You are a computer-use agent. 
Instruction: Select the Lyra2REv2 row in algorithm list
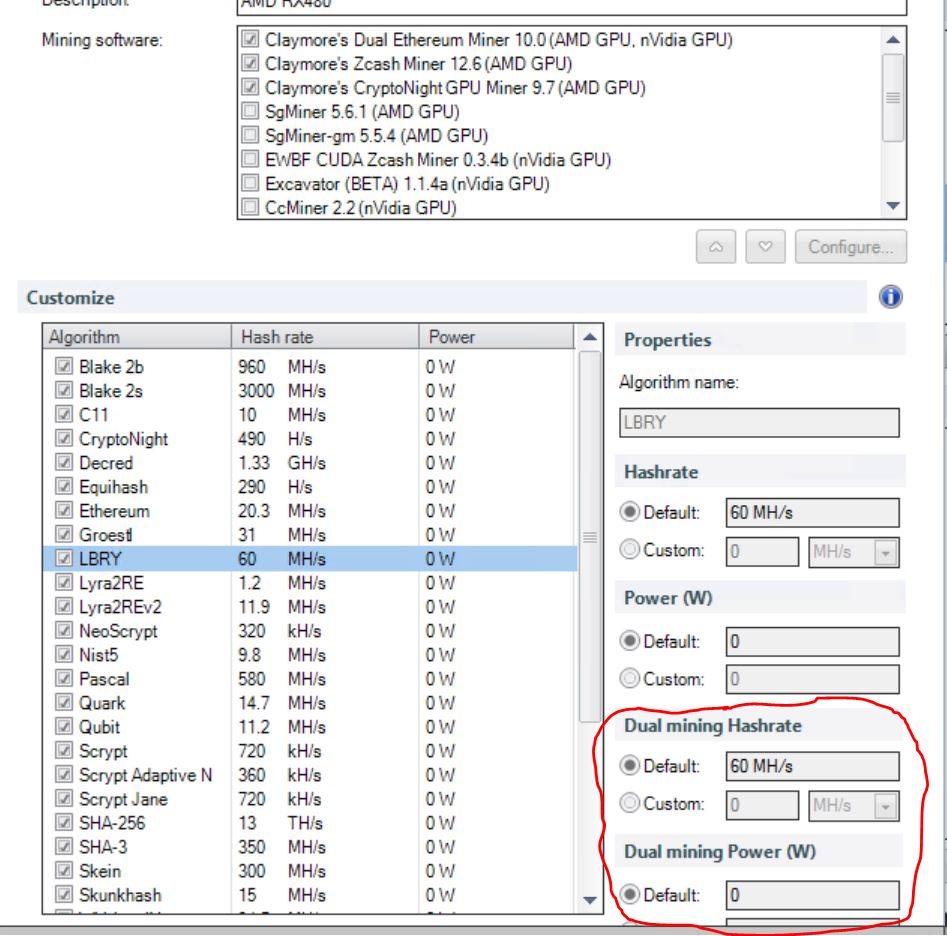tap(310, 606)
